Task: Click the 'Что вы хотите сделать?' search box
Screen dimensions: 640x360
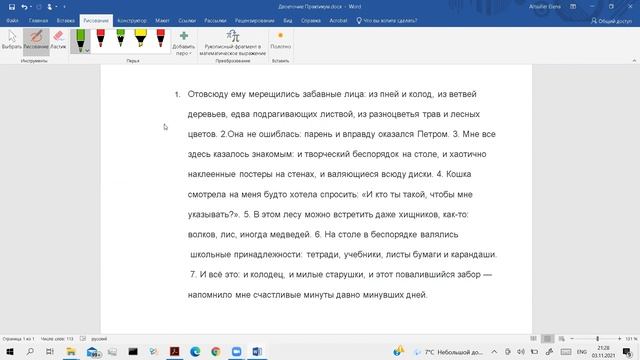Action: pos(387,20)
